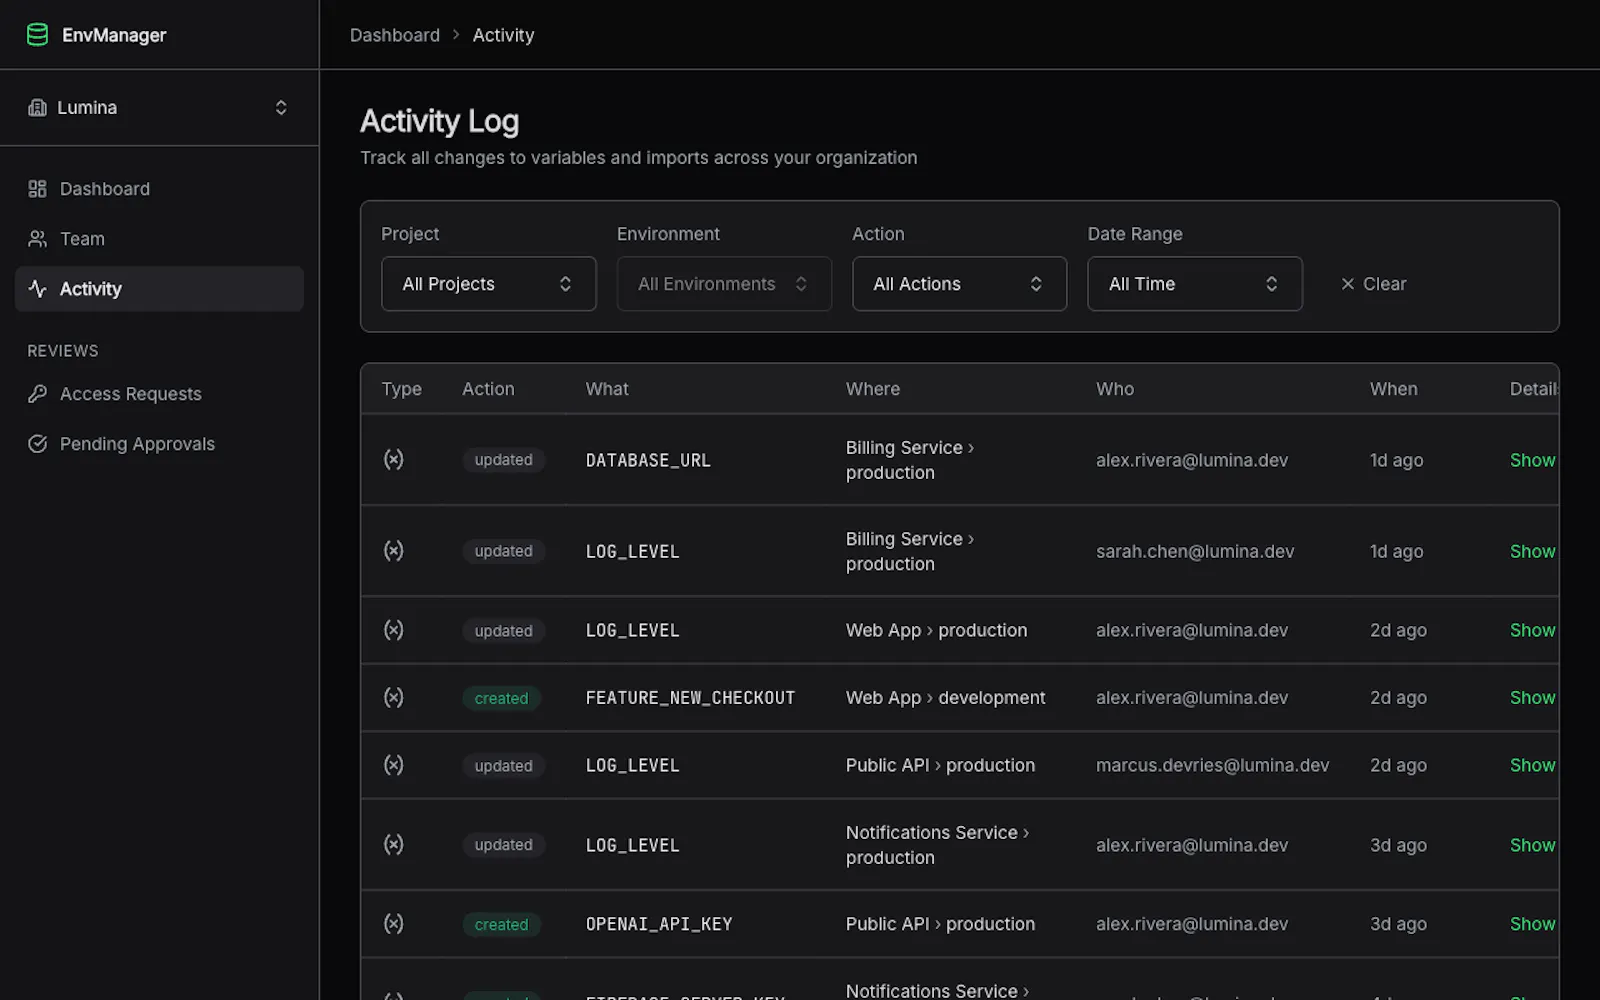The width and height of the screenshot is (1600, 1000).
Task: Select the Activity sidebar item
Action: (x=159, y=289)
